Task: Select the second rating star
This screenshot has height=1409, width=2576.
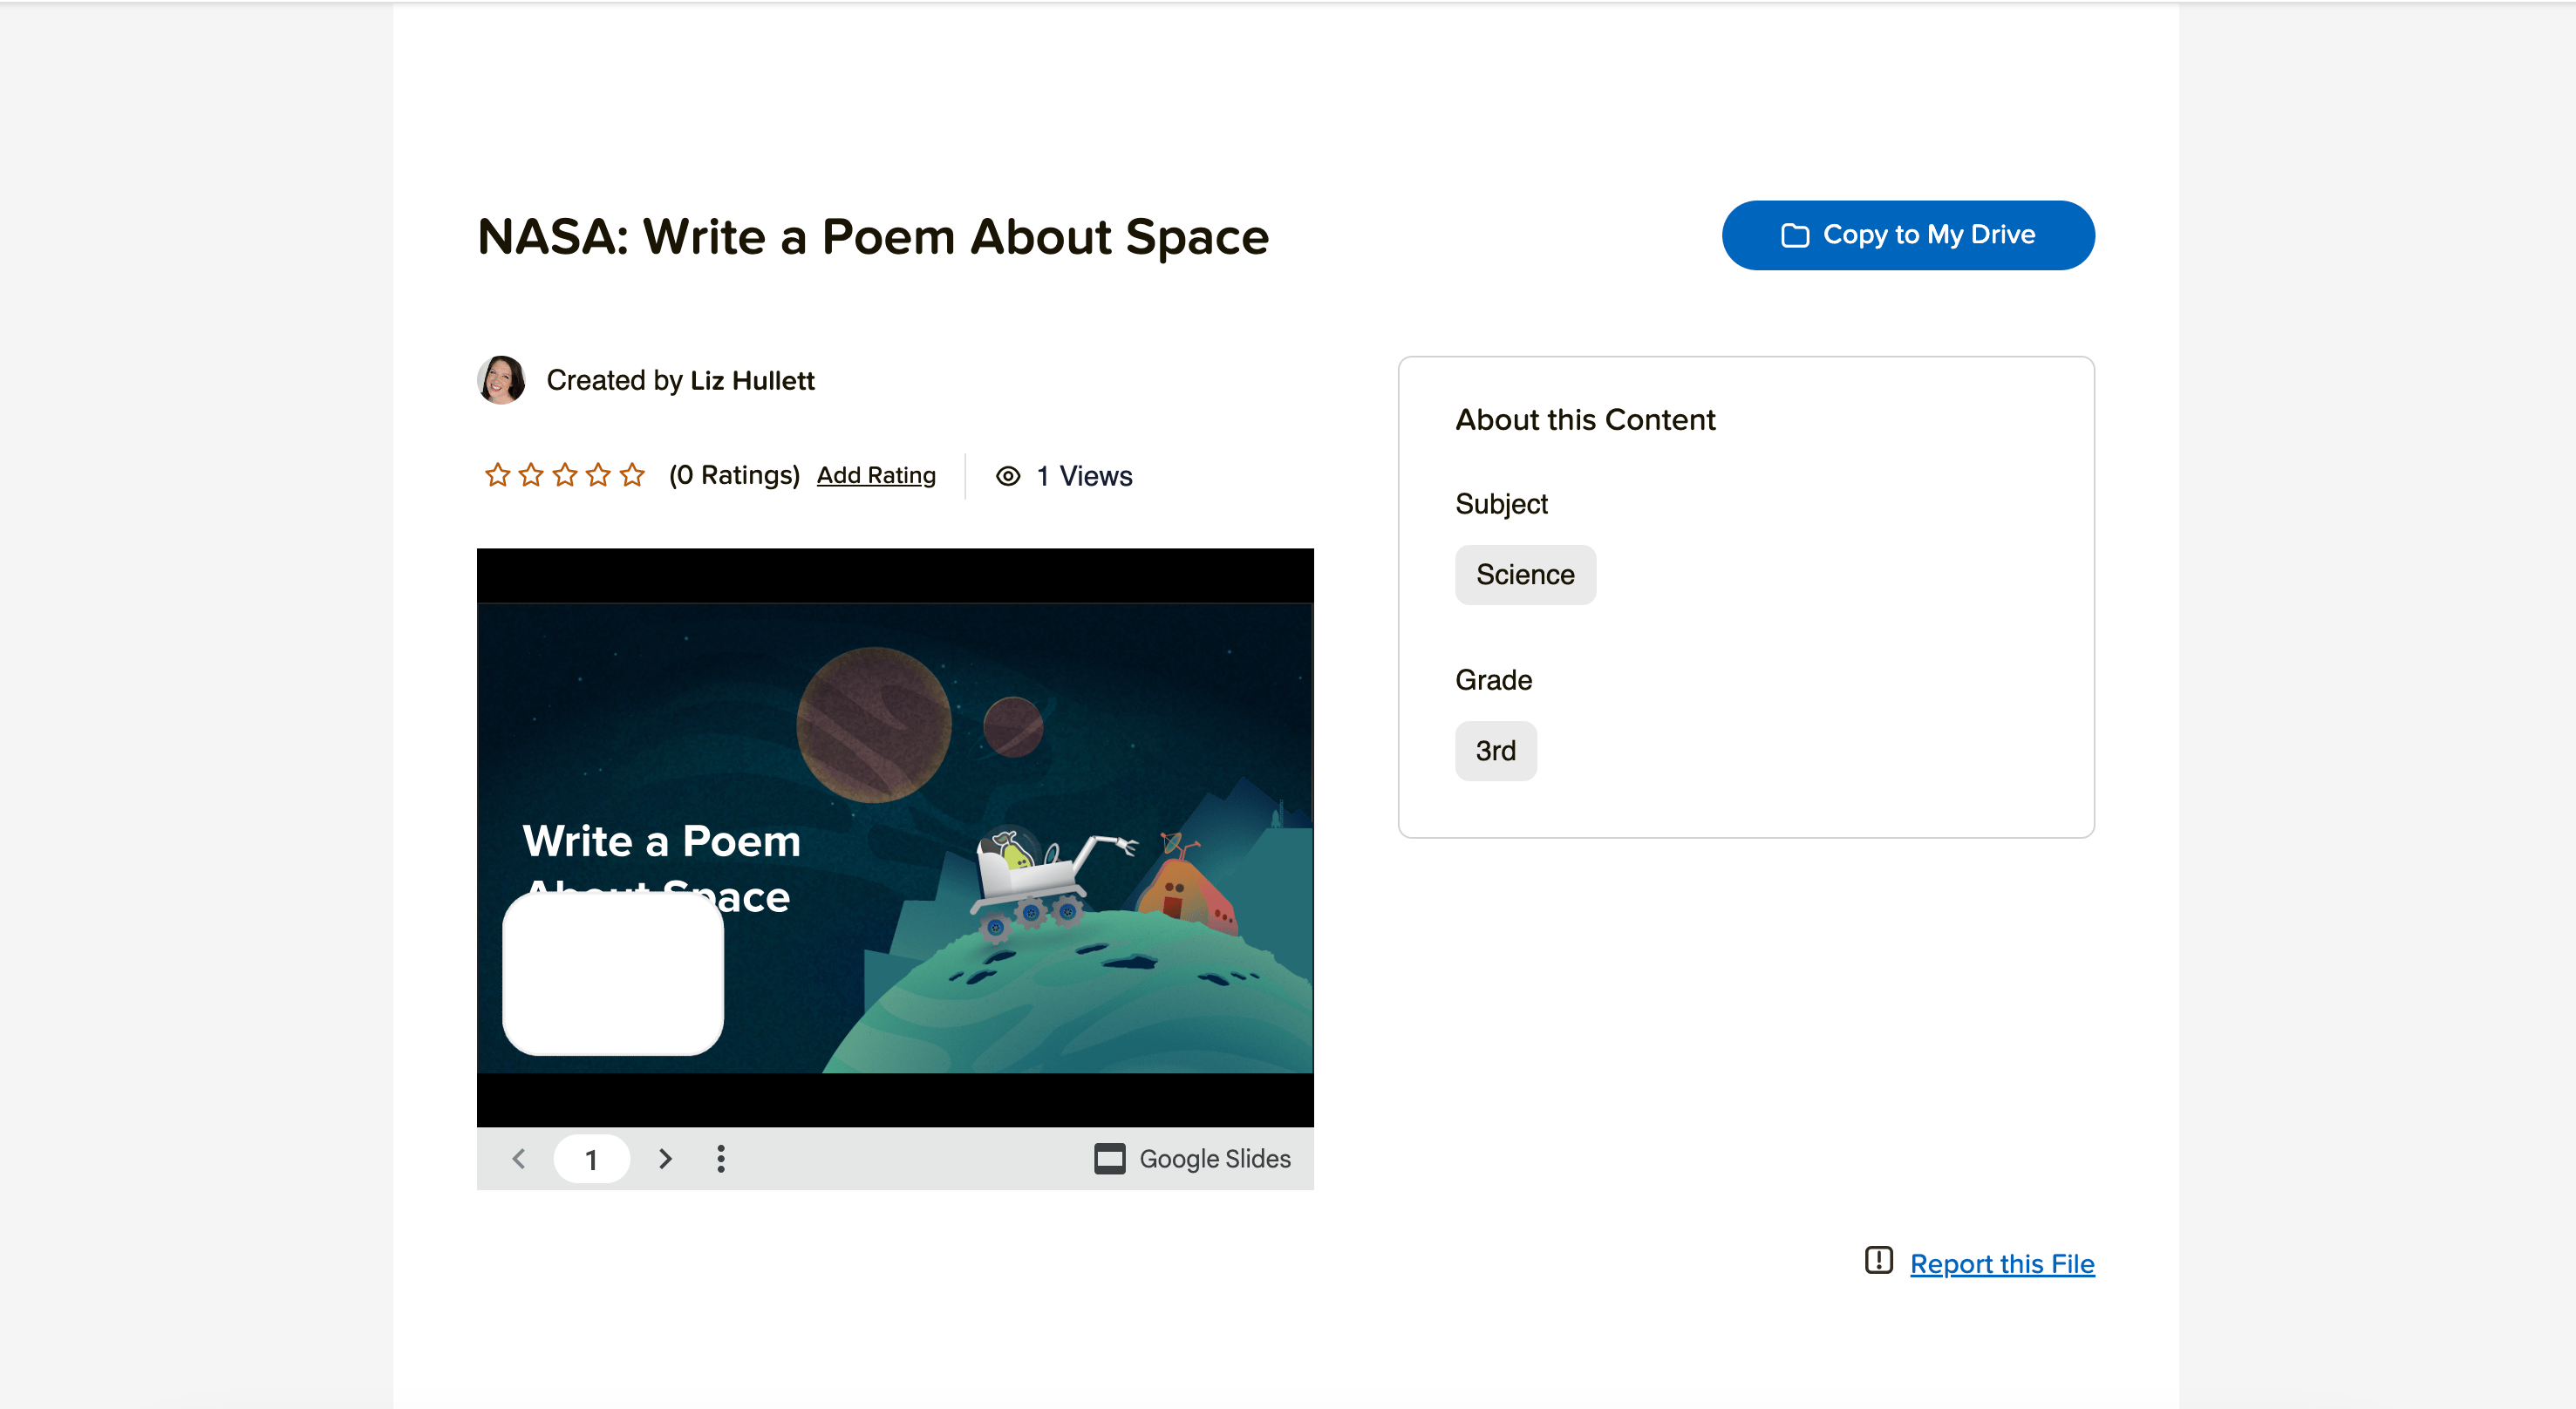Action: (531, 475)
